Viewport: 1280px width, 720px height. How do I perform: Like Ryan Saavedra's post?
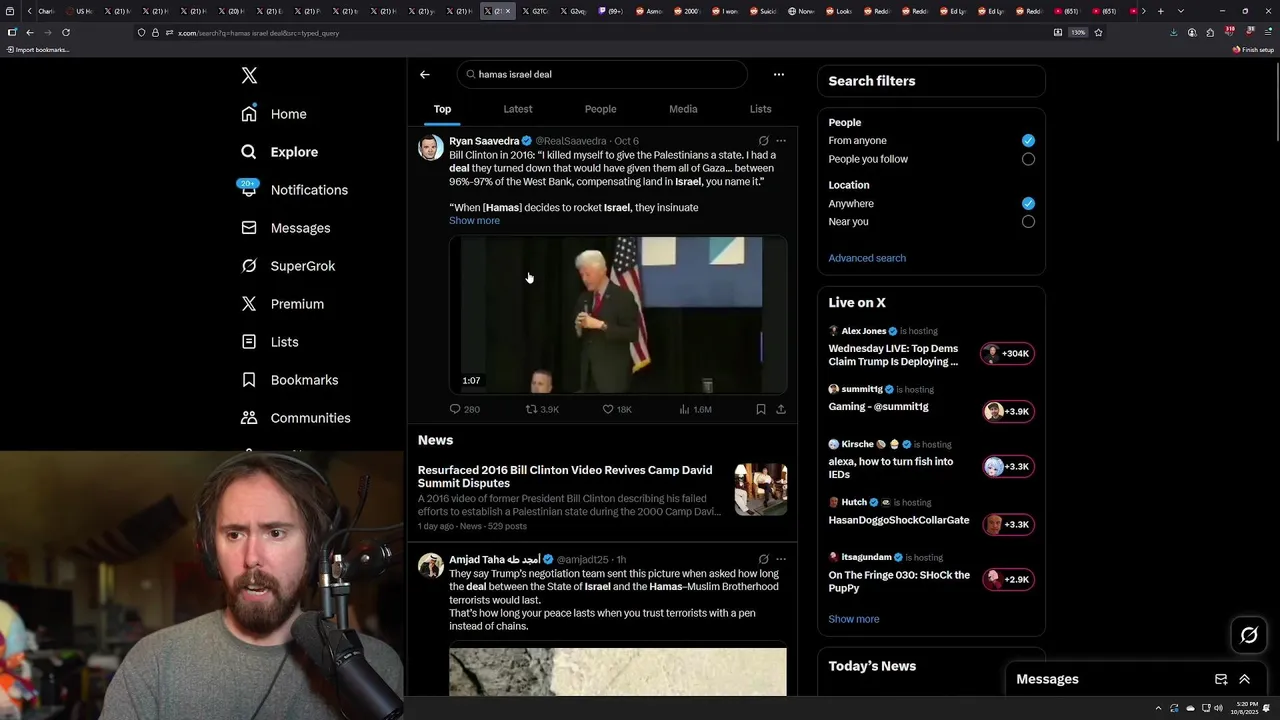[616, 409]
